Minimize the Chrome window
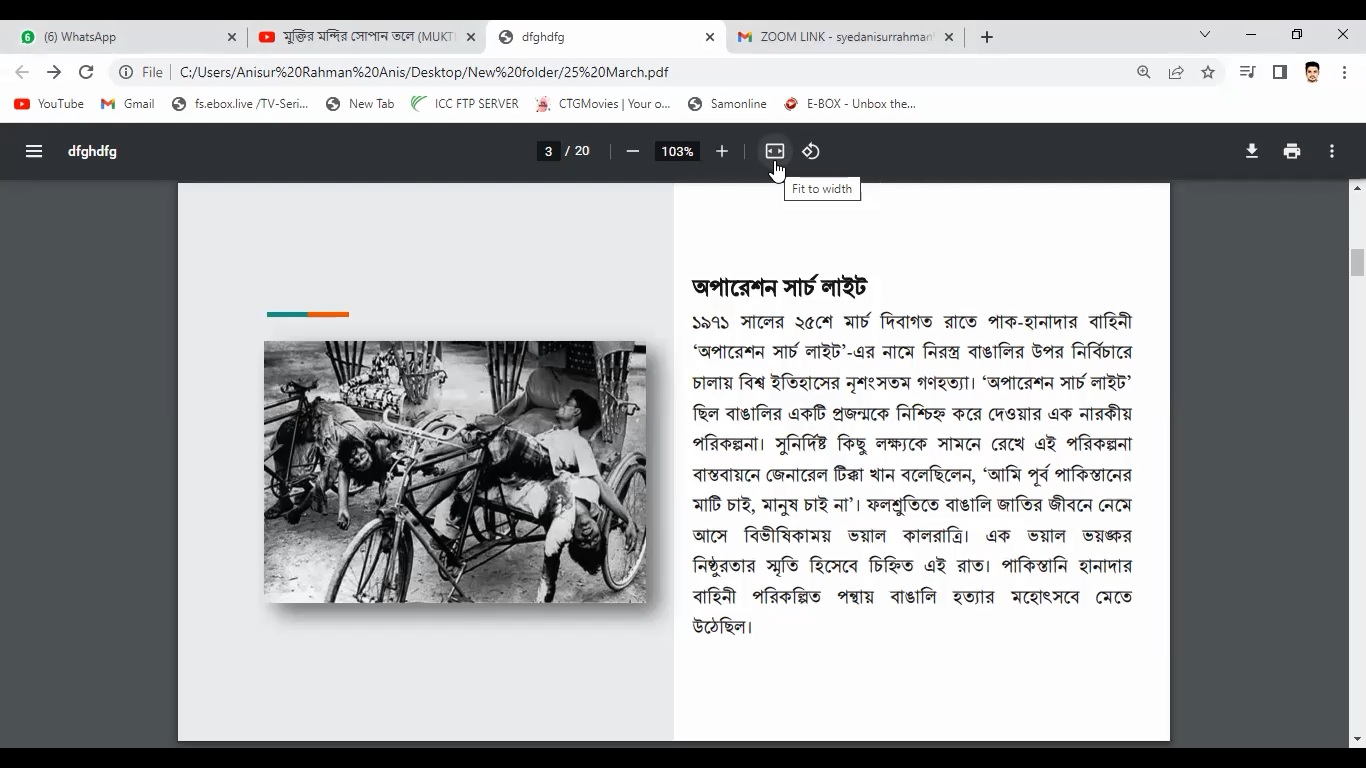The width and height of the screenshot is (1366, 768). click(1251, 34)
